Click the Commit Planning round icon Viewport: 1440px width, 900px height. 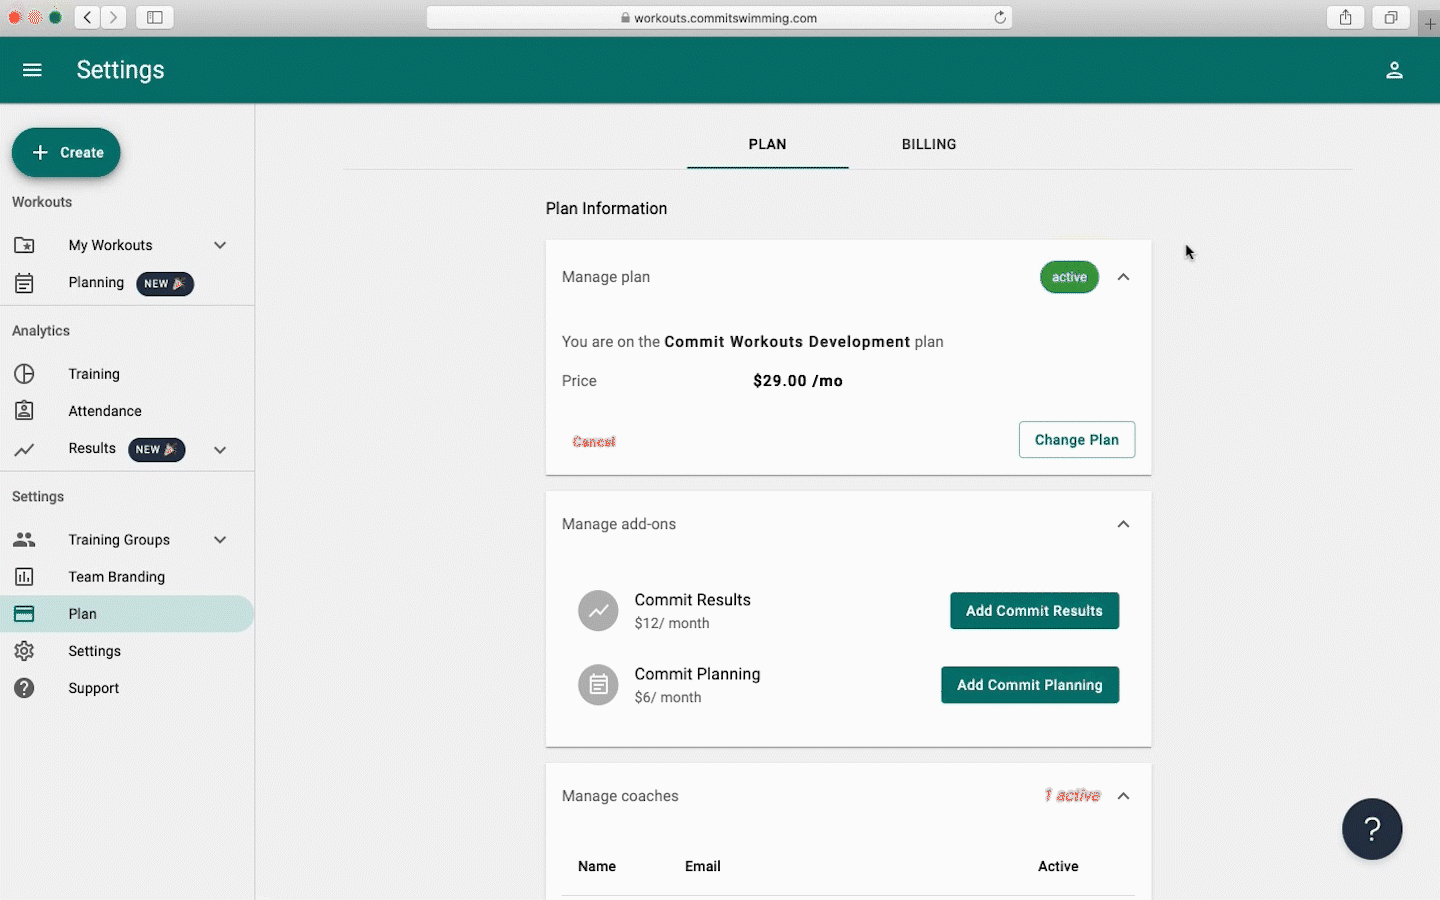pyautogui.click(x=598, y=685)
